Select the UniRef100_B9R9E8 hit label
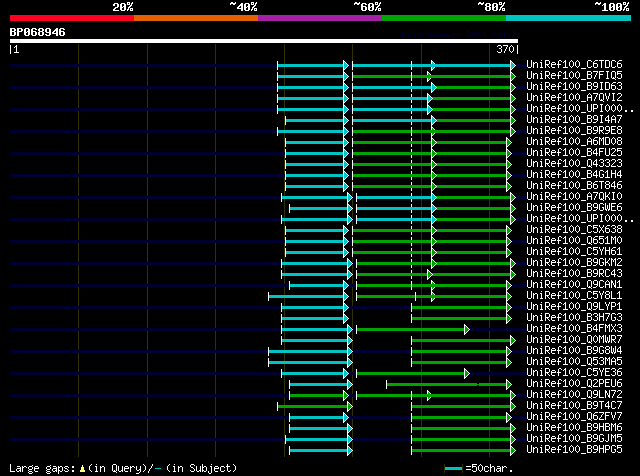640x476 pixels. [x=574, y=131]
